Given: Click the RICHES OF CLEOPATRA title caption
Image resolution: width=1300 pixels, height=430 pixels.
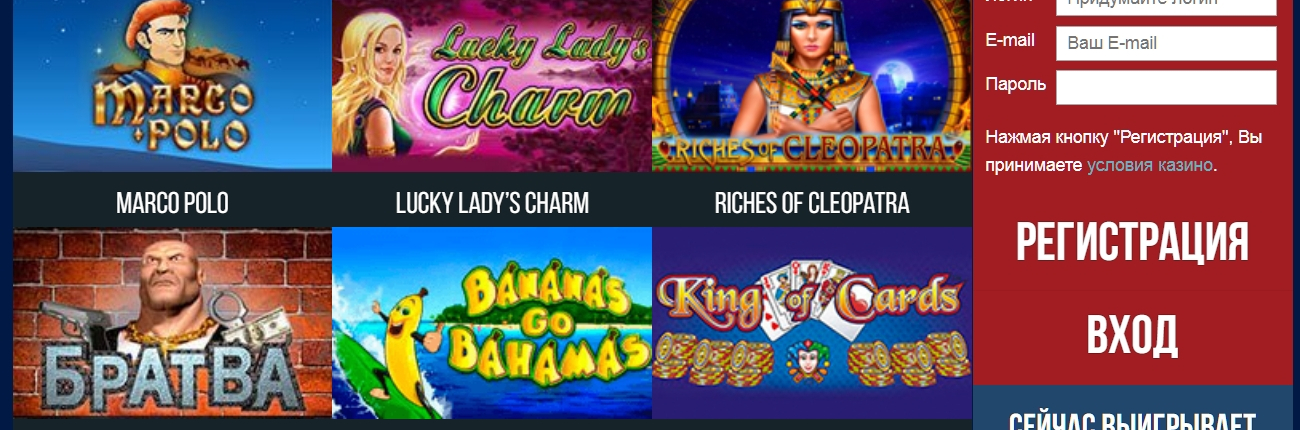Looking at the screenshot, I should click(812, 203).
